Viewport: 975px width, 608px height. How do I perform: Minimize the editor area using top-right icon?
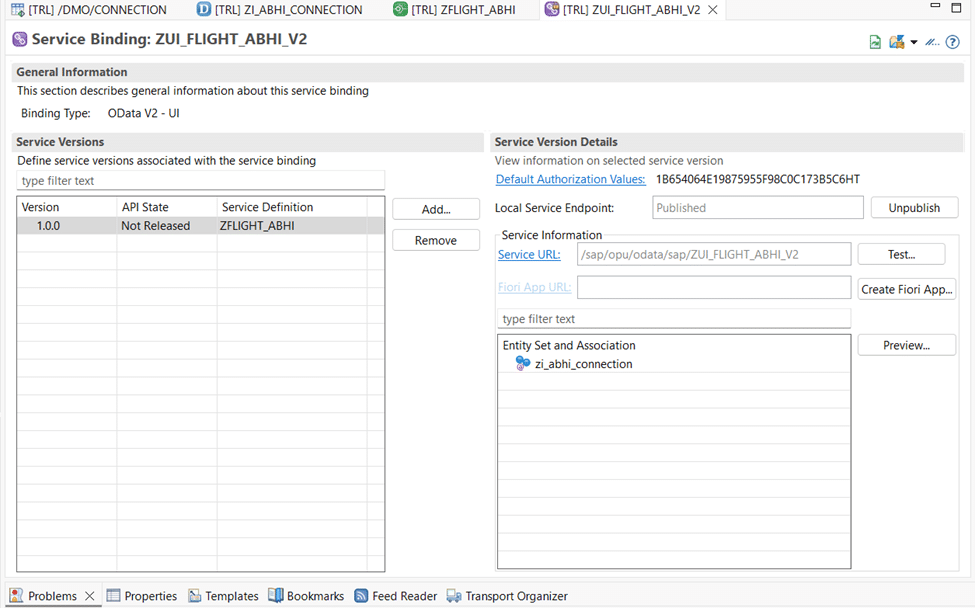[934, 7]
